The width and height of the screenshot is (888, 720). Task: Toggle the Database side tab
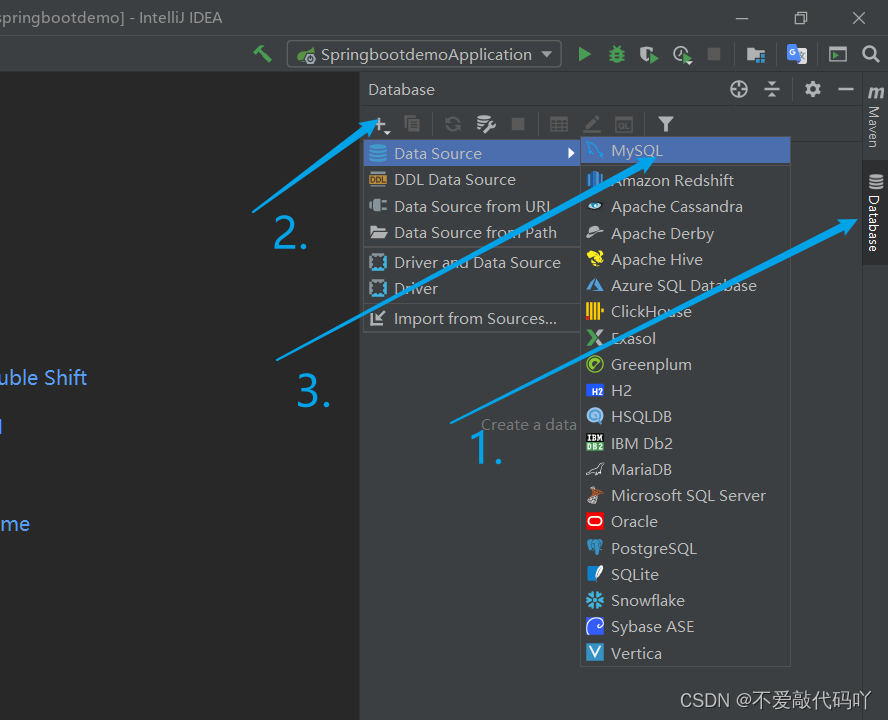point(874,212)
